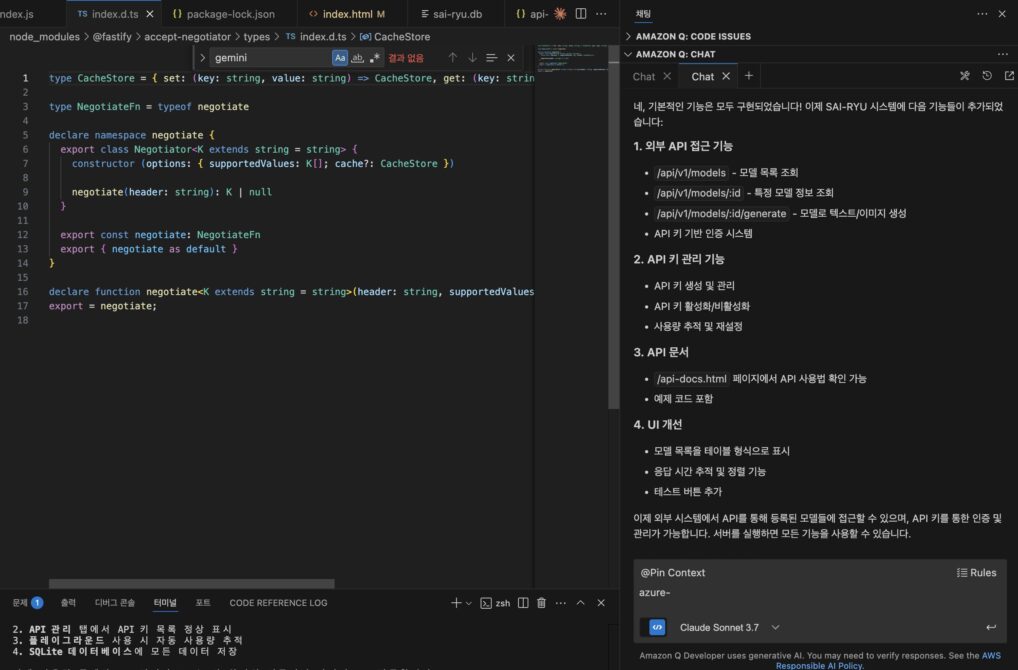Click the /api/v1/models code snippet in chat
Viewport: 1018px width, 670px height.
(x=691, y=173)
